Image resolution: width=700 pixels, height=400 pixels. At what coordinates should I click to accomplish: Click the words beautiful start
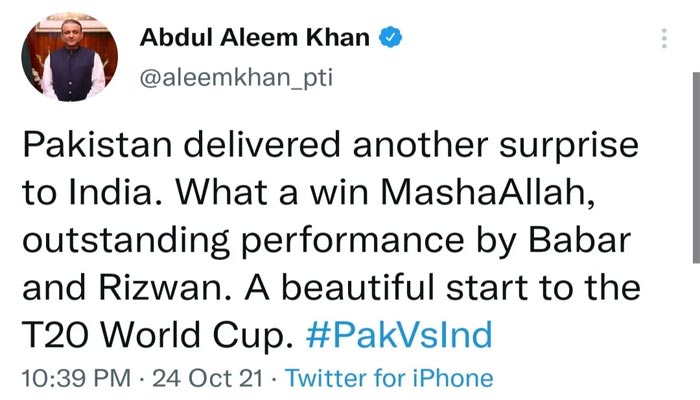[404, 288]
